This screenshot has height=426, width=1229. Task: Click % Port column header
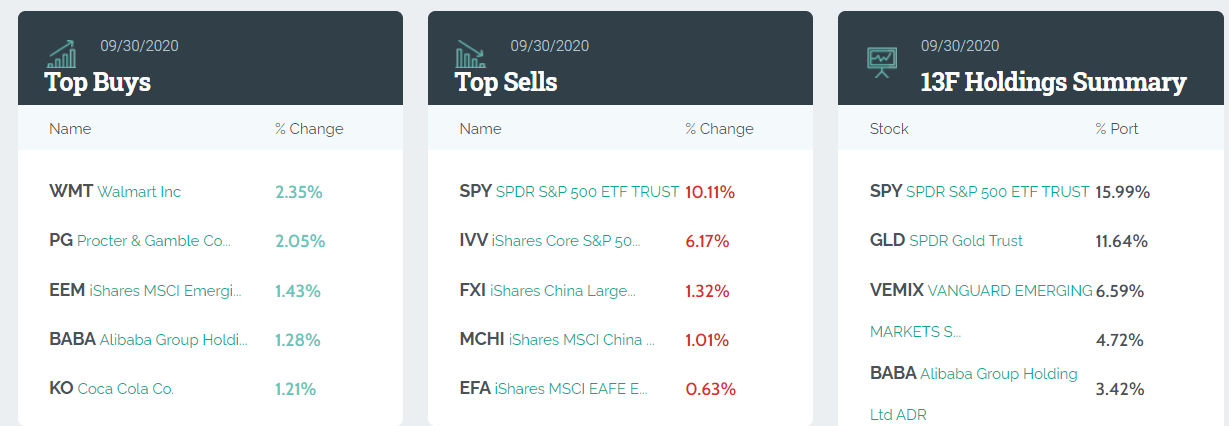click(x=1117, y=129)
